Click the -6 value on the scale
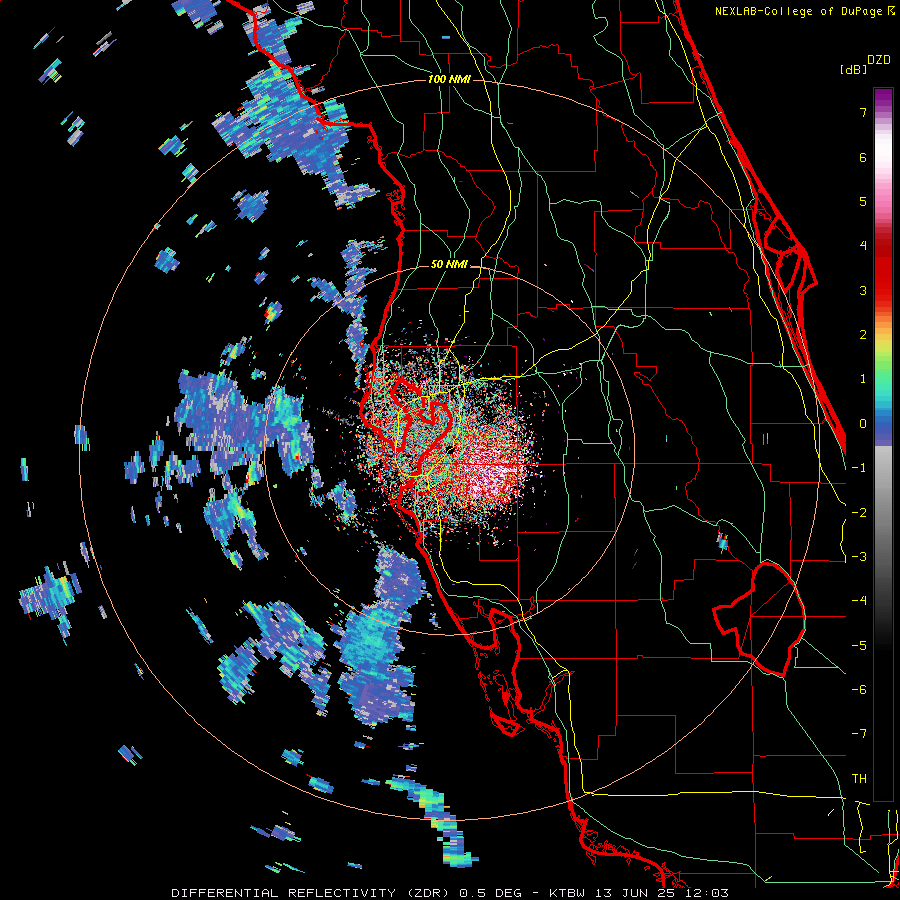Screen dimensions: 900x900 point(859,690)
